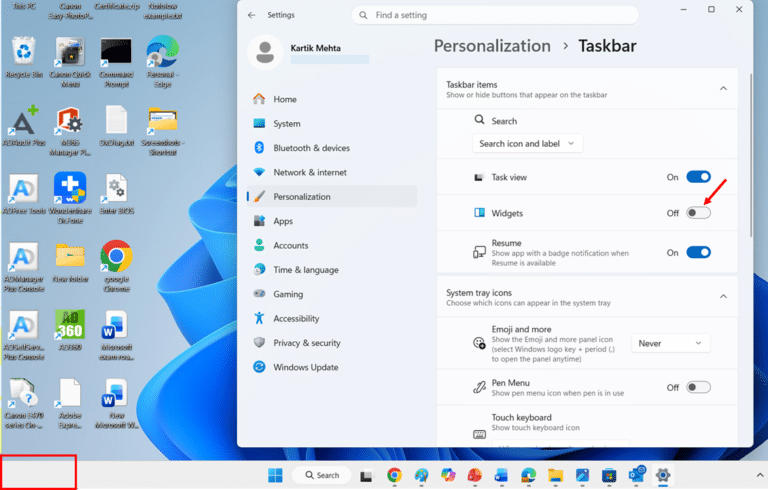Select New folder on desktop
768x490 pixels.
click(70, 262)
